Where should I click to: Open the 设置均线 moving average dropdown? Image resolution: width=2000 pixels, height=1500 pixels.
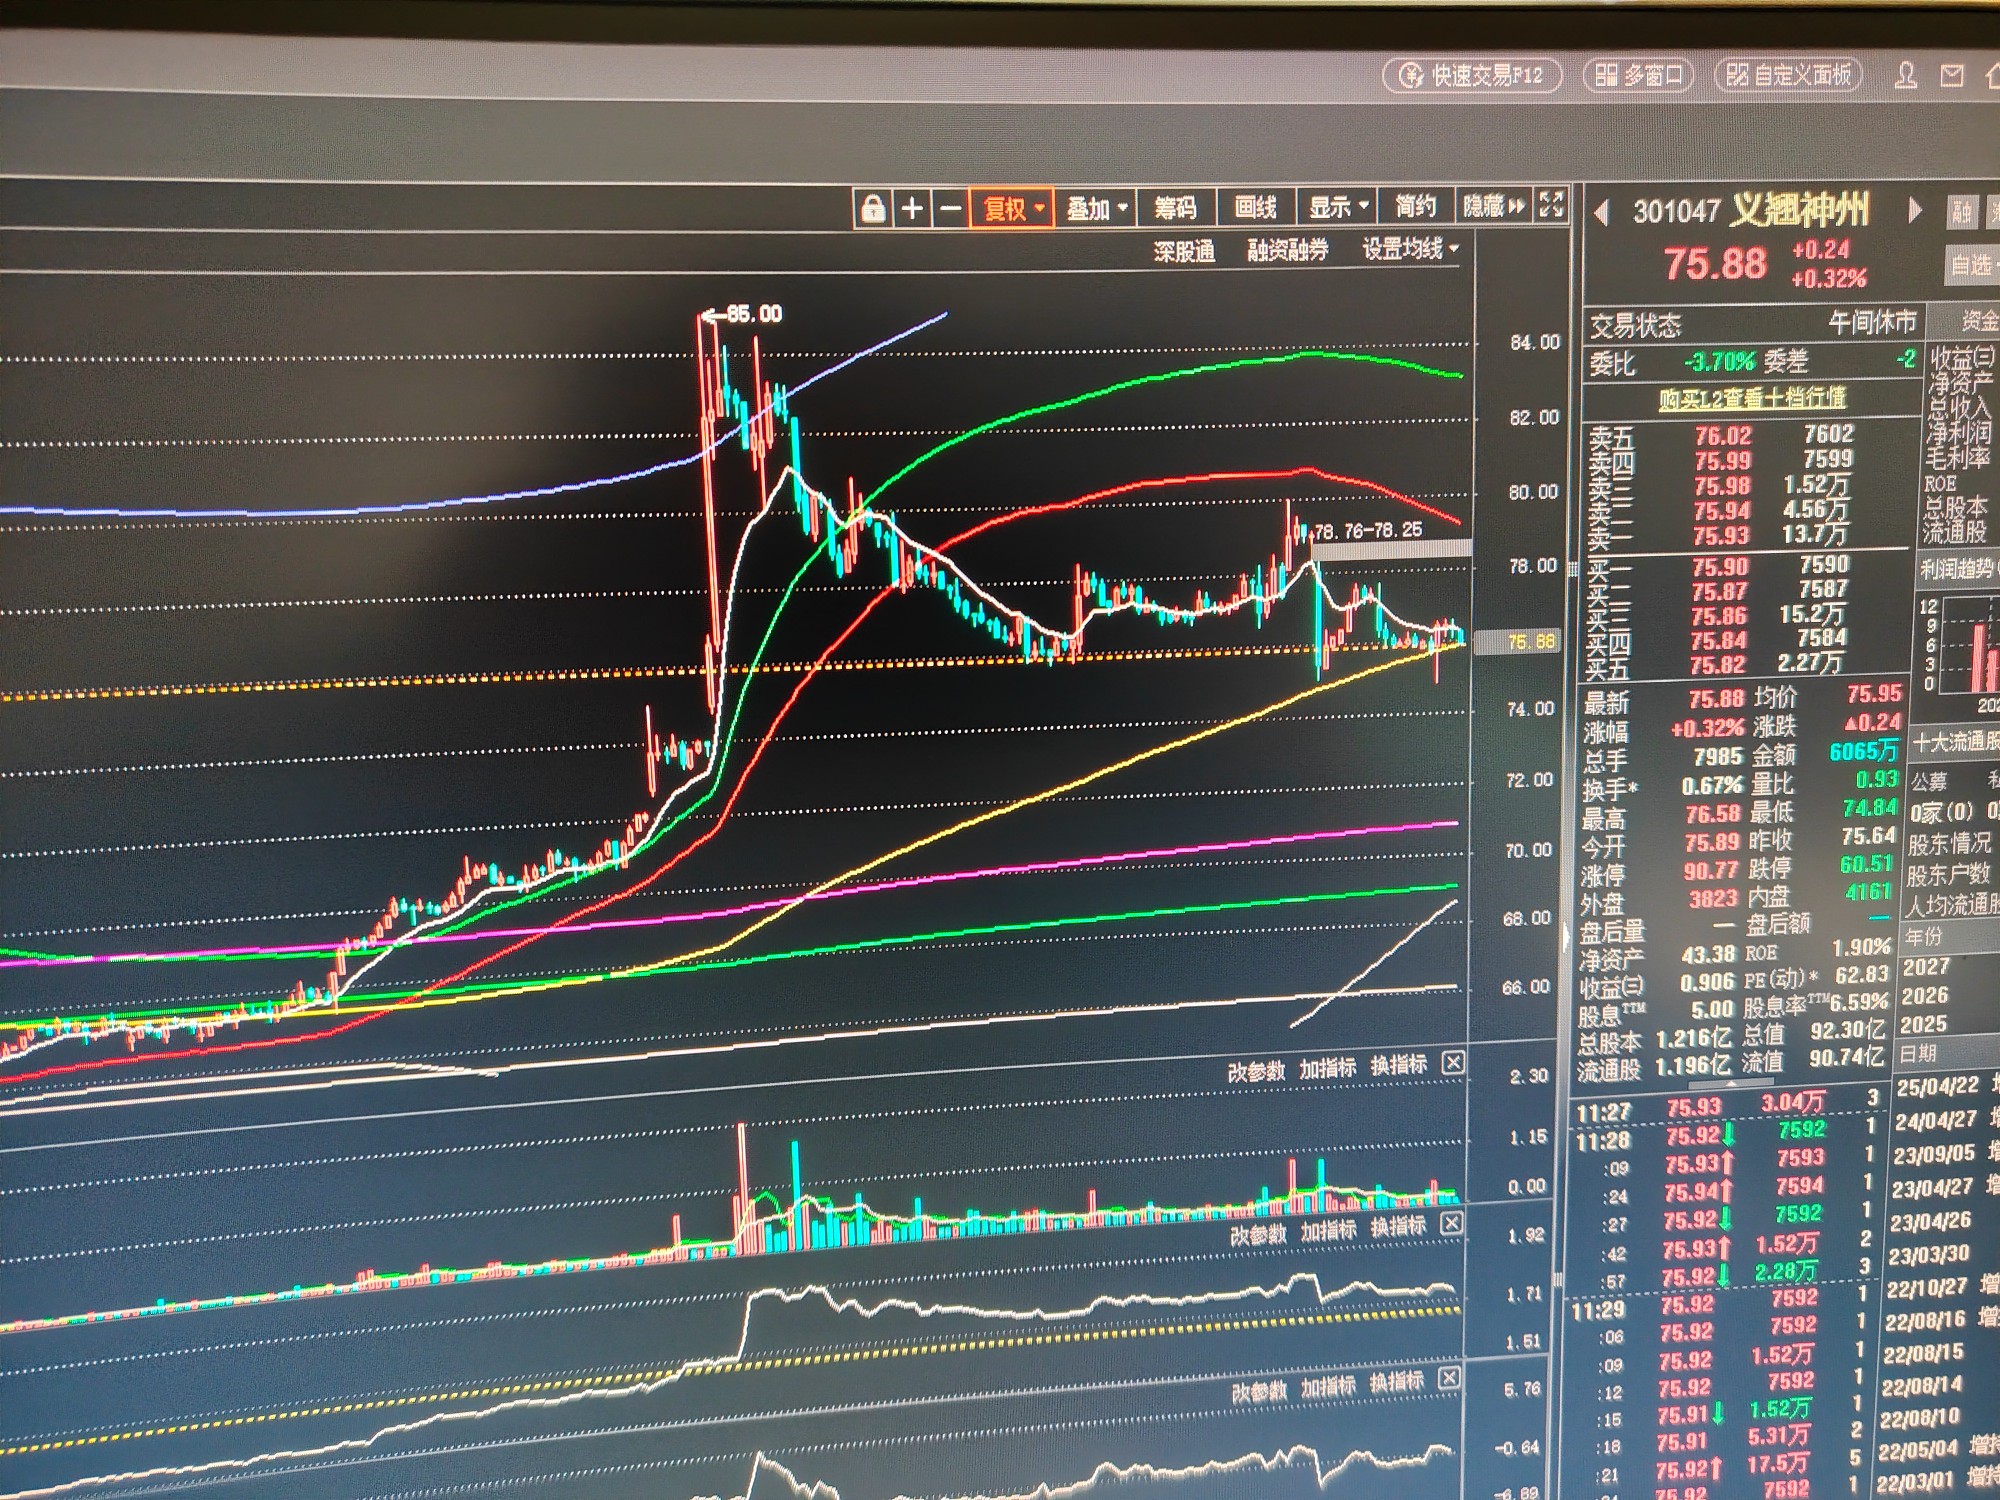pyautogui.click(x=1410, y=249)
